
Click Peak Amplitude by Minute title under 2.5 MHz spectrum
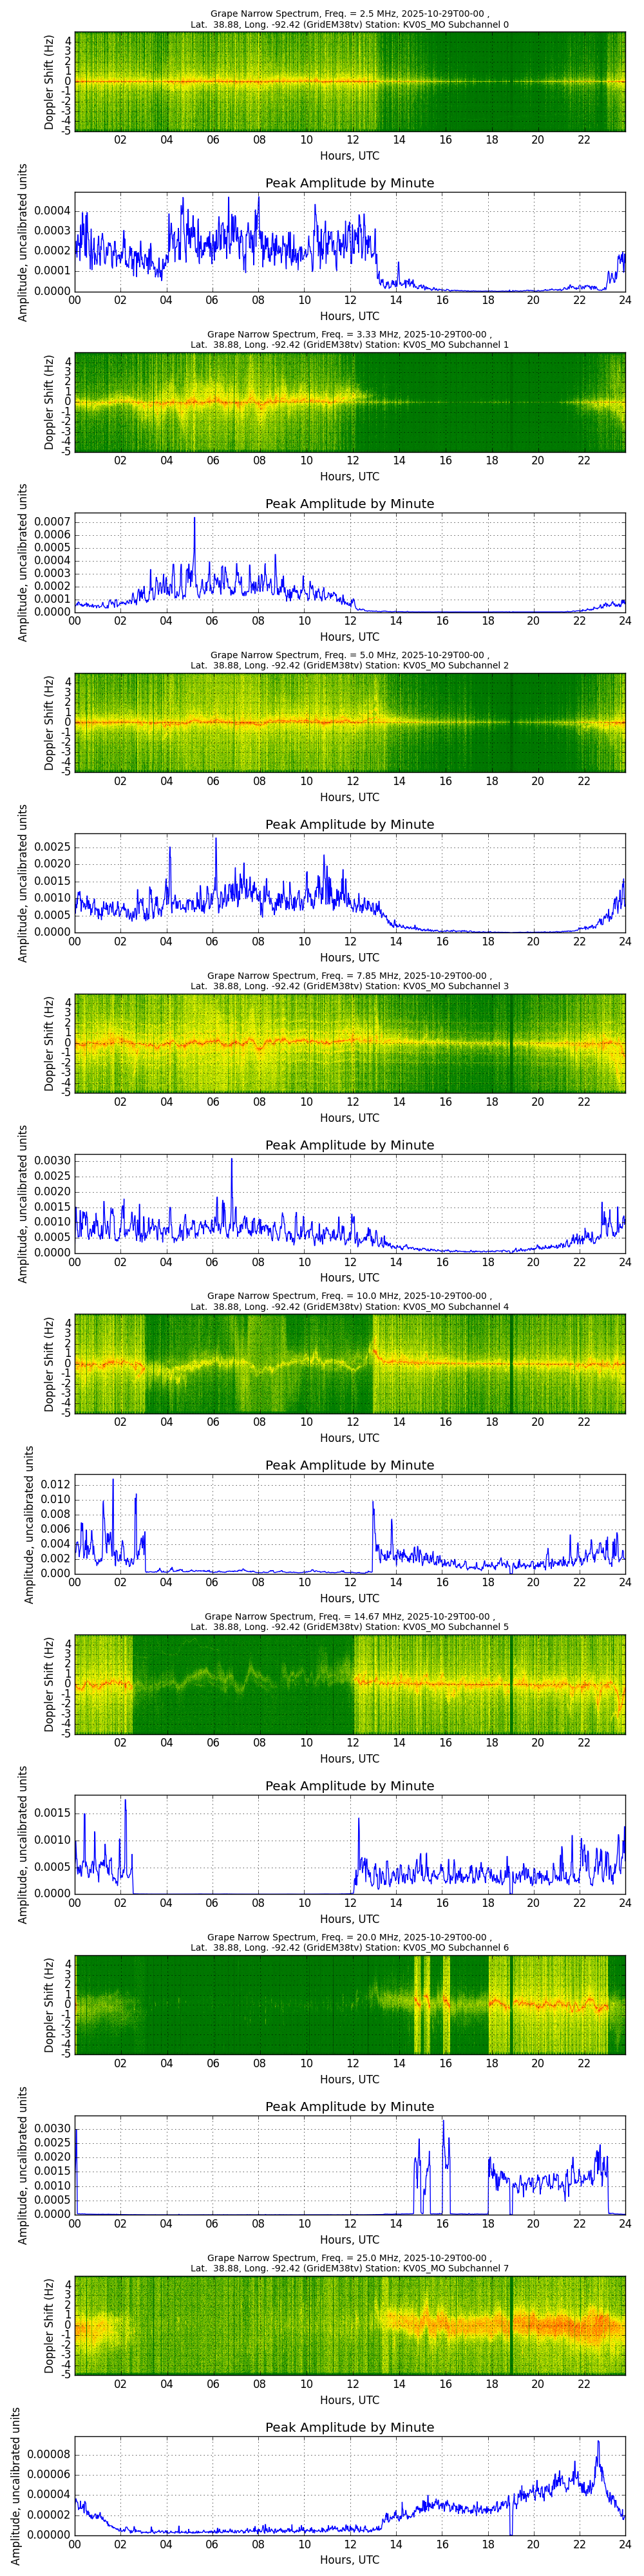[350, 183]
